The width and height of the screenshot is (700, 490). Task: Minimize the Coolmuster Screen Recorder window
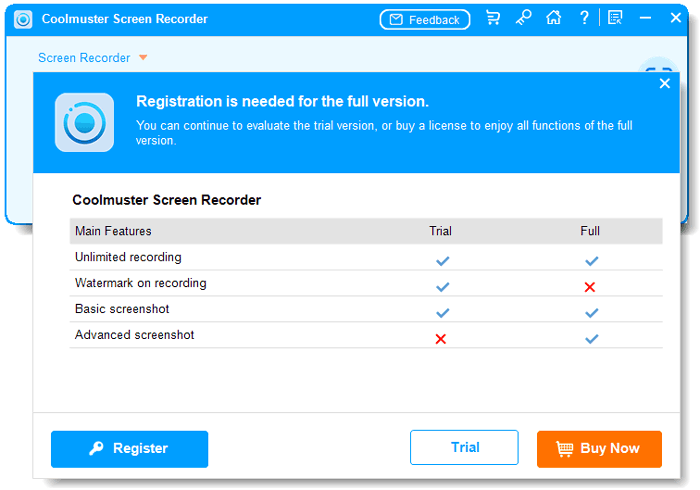[x=645, y=18]
